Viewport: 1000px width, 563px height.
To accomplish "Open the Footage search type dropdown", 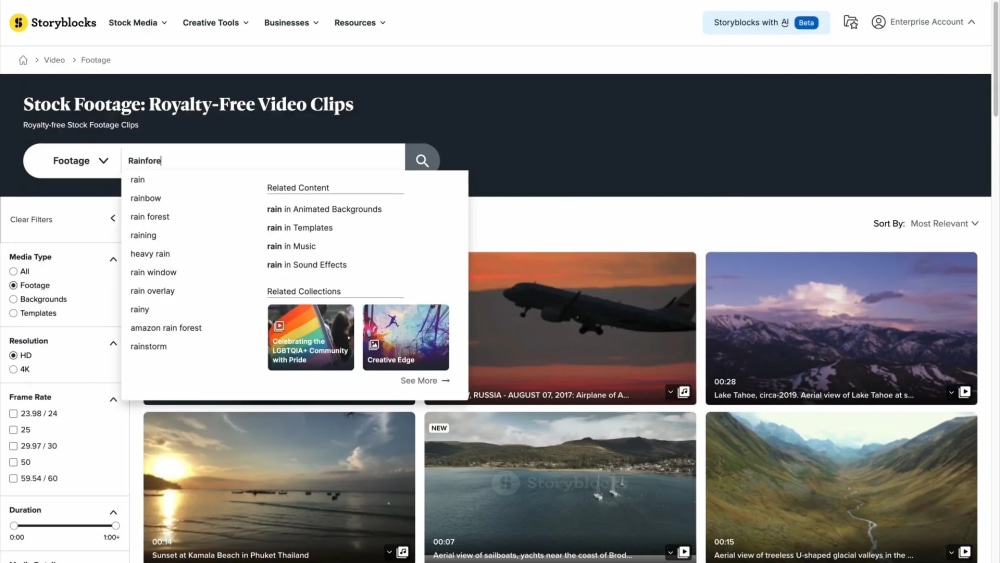I will [x=80, y=161].
